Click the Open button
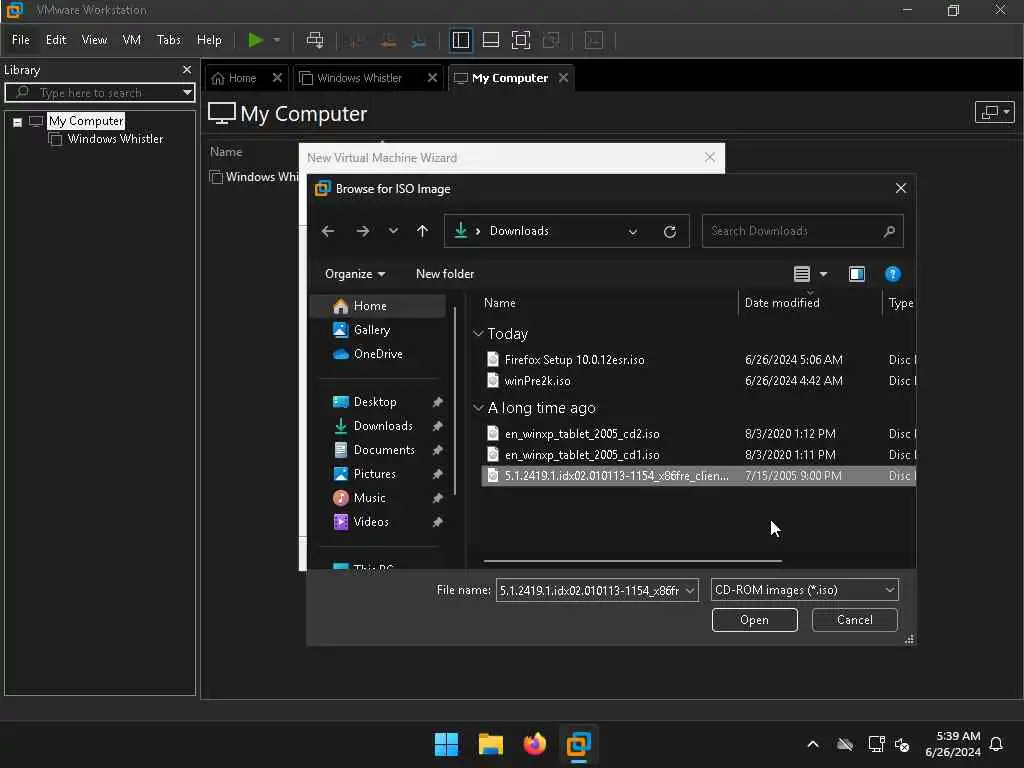 pyautogui.click(x=754, y=620)
